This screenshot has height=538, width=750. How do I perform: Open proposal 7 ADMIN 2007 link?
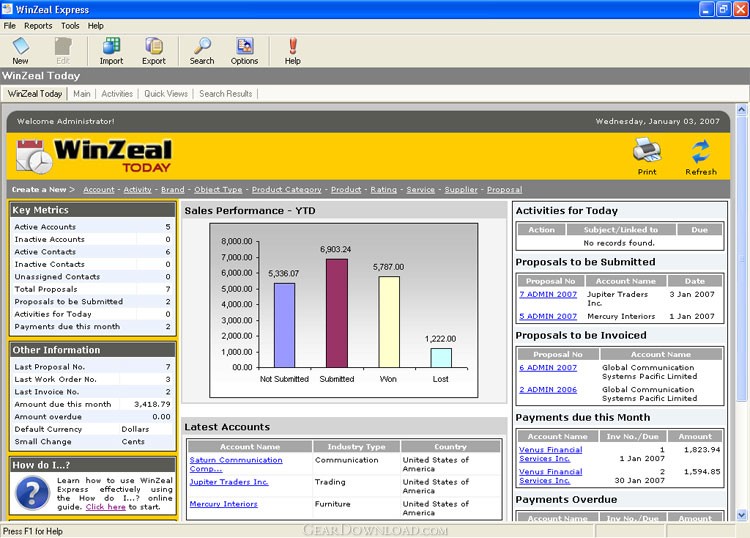[x=548, y=295]
